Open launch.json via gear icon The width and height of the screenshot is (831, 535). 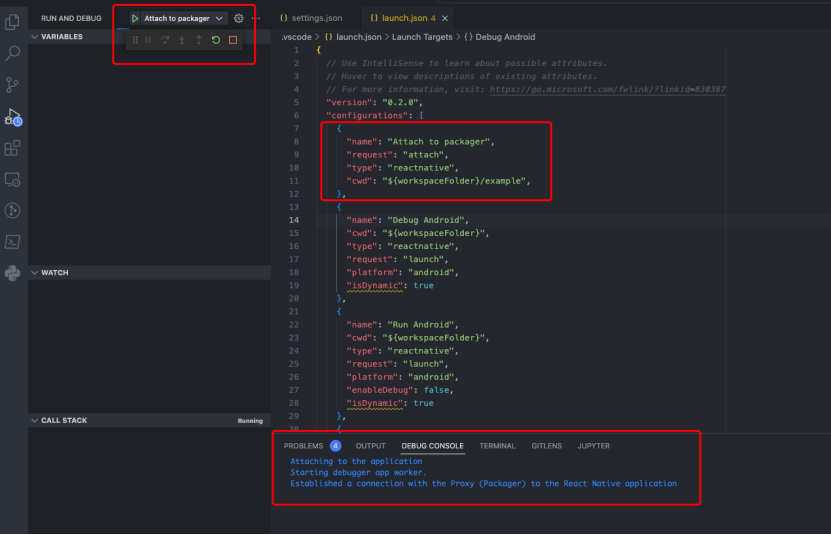point(238,19)
